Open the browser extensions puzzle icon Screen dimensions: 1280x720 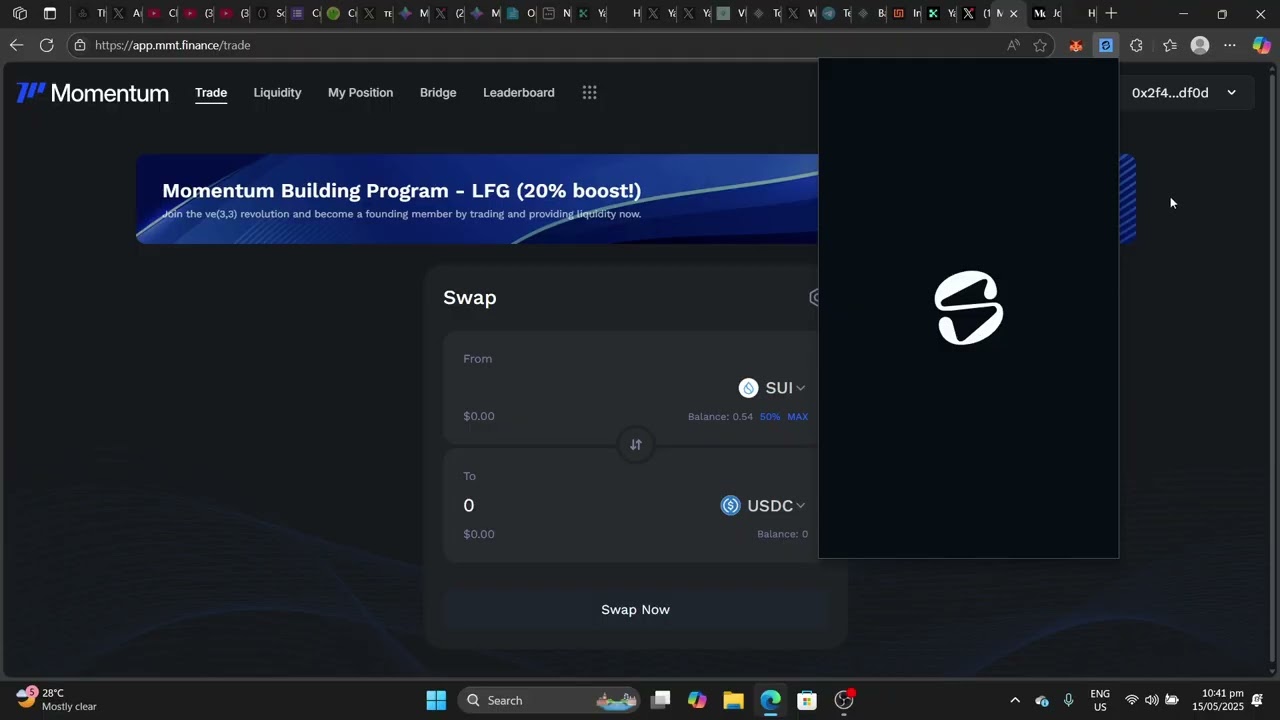pyautogui.click(x=1136, y=45)
